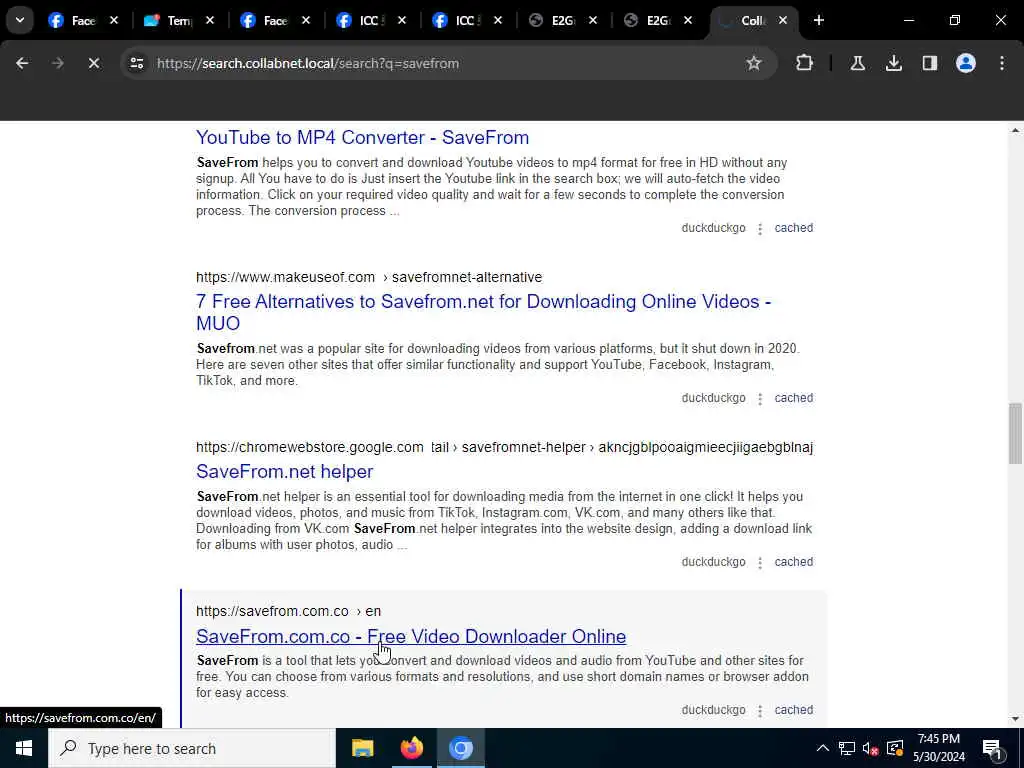The height and width of the screenshot is (768, 1024).
Task: Stop loading the page
Action: coord(94,63)
